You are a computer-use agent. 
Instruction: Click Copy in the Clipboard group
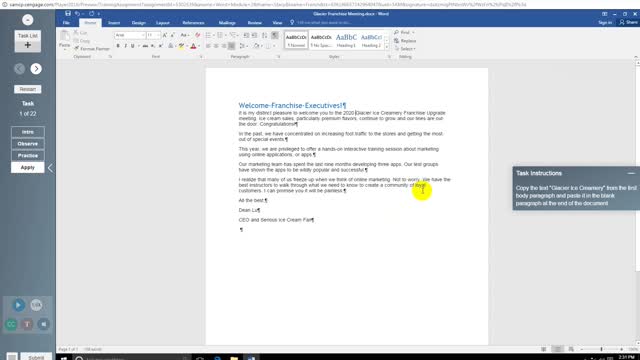[81, 41]
